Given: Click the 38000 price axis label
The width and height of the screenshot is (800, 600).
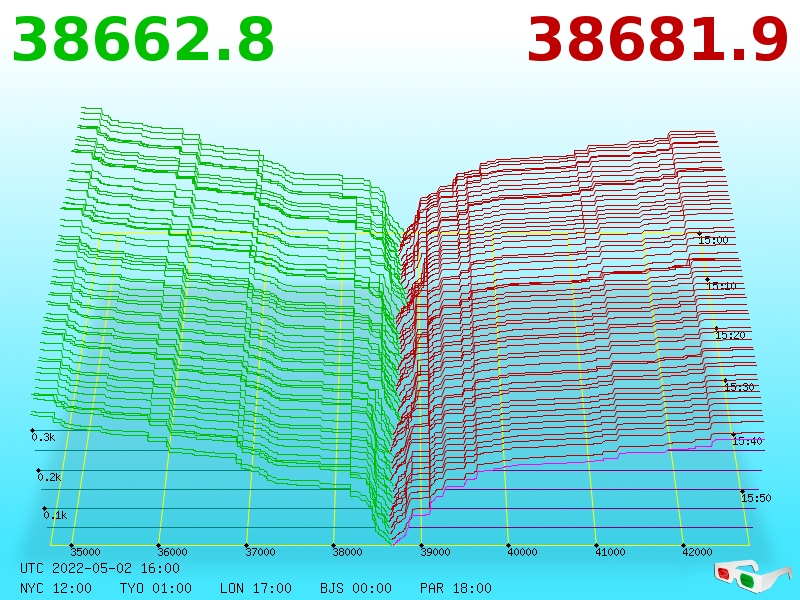Looking at the screenshot, I should point(347,552).
